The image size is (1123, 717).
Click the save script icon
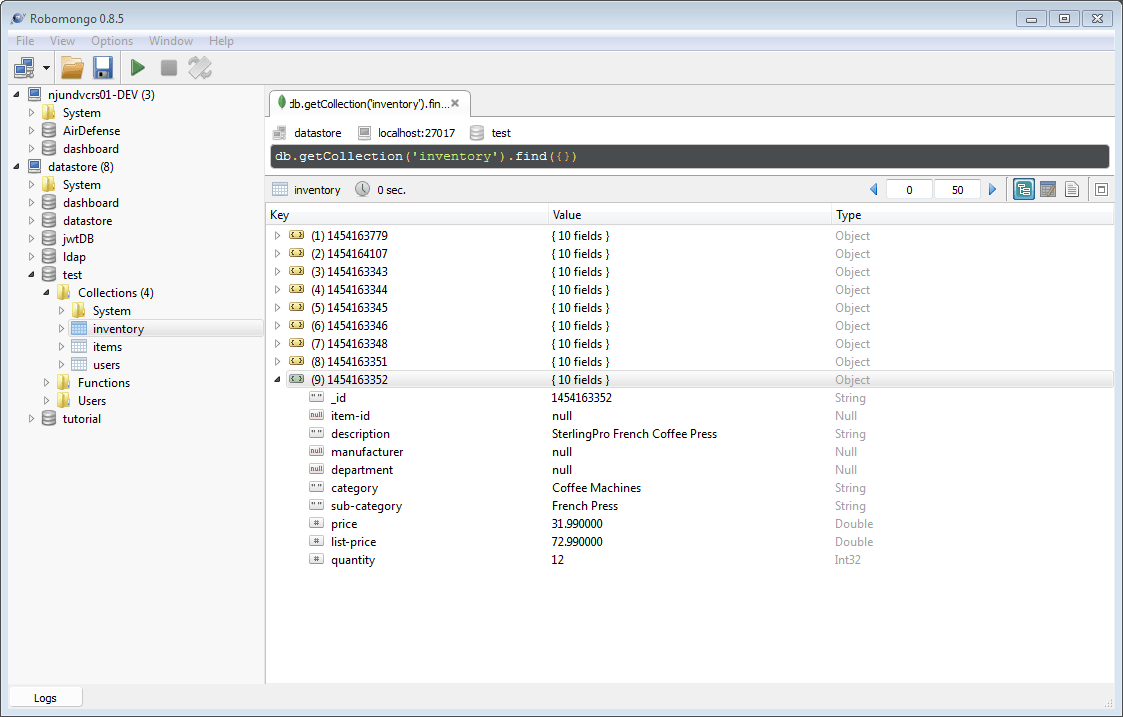(x=103, y=67)
